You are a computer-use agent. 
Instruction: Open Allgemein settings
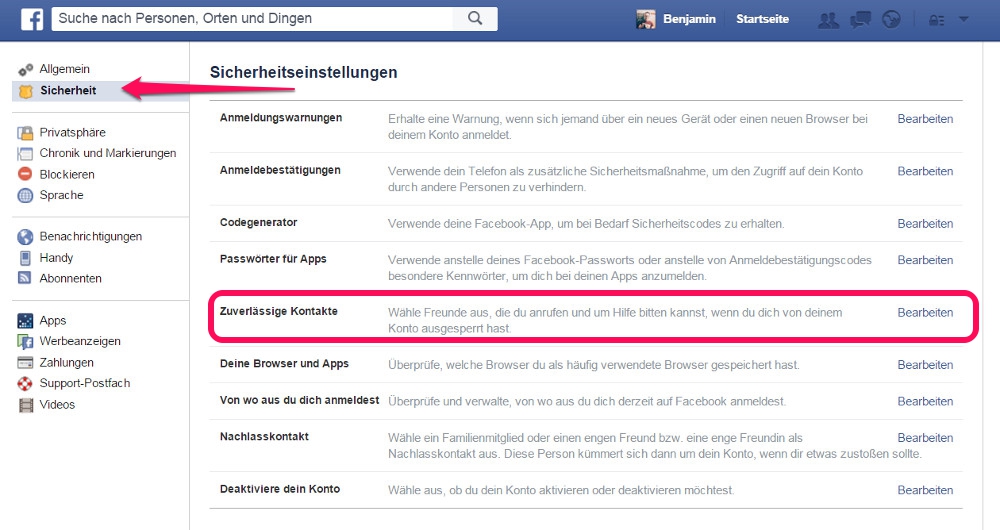(x=64, y=69)
